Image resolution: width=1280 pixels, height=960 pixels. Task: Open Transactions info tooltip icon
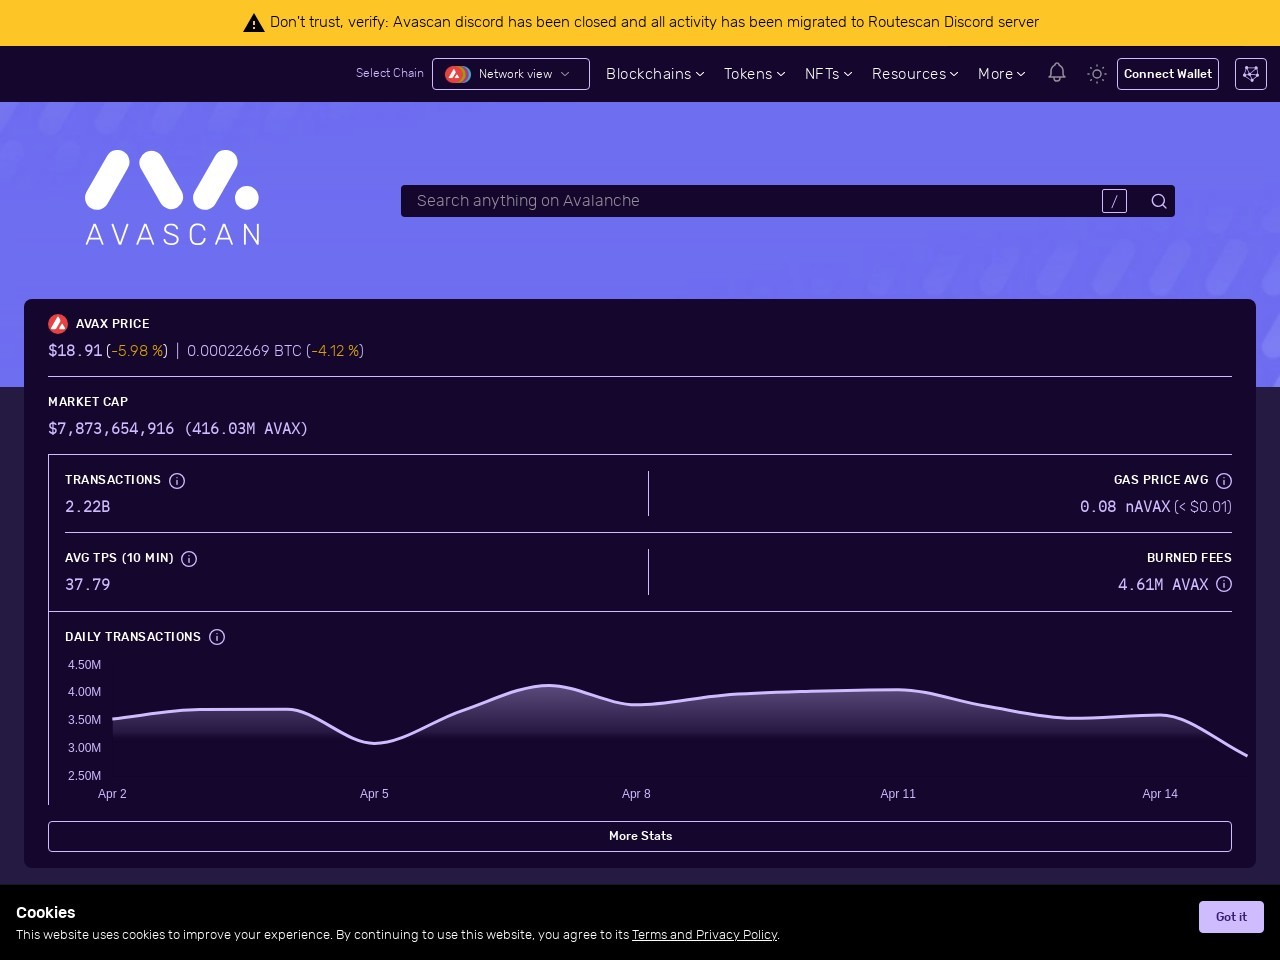pyautogui.click(x=177, y=481)
